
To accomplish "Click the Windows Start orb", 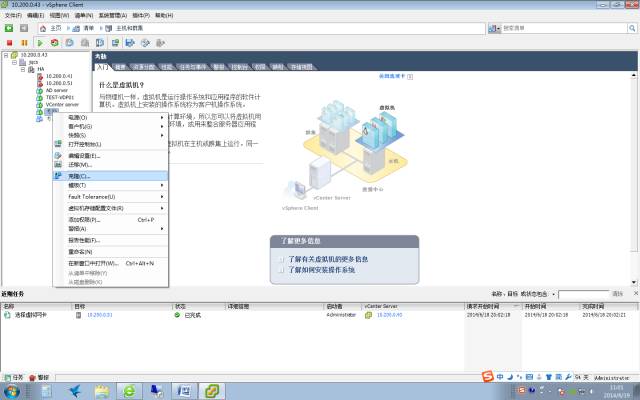I will click(x=12, y=391).
